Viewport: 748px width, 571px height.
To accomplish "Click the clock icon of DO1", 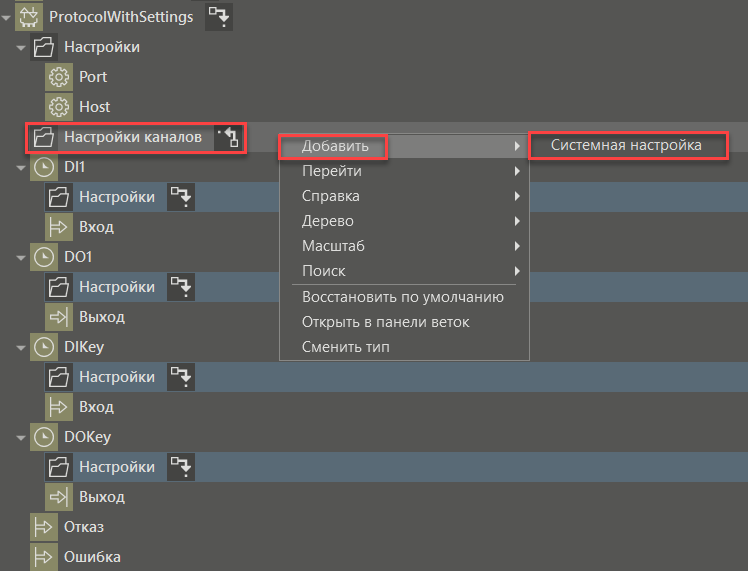I will pos(44,257).
